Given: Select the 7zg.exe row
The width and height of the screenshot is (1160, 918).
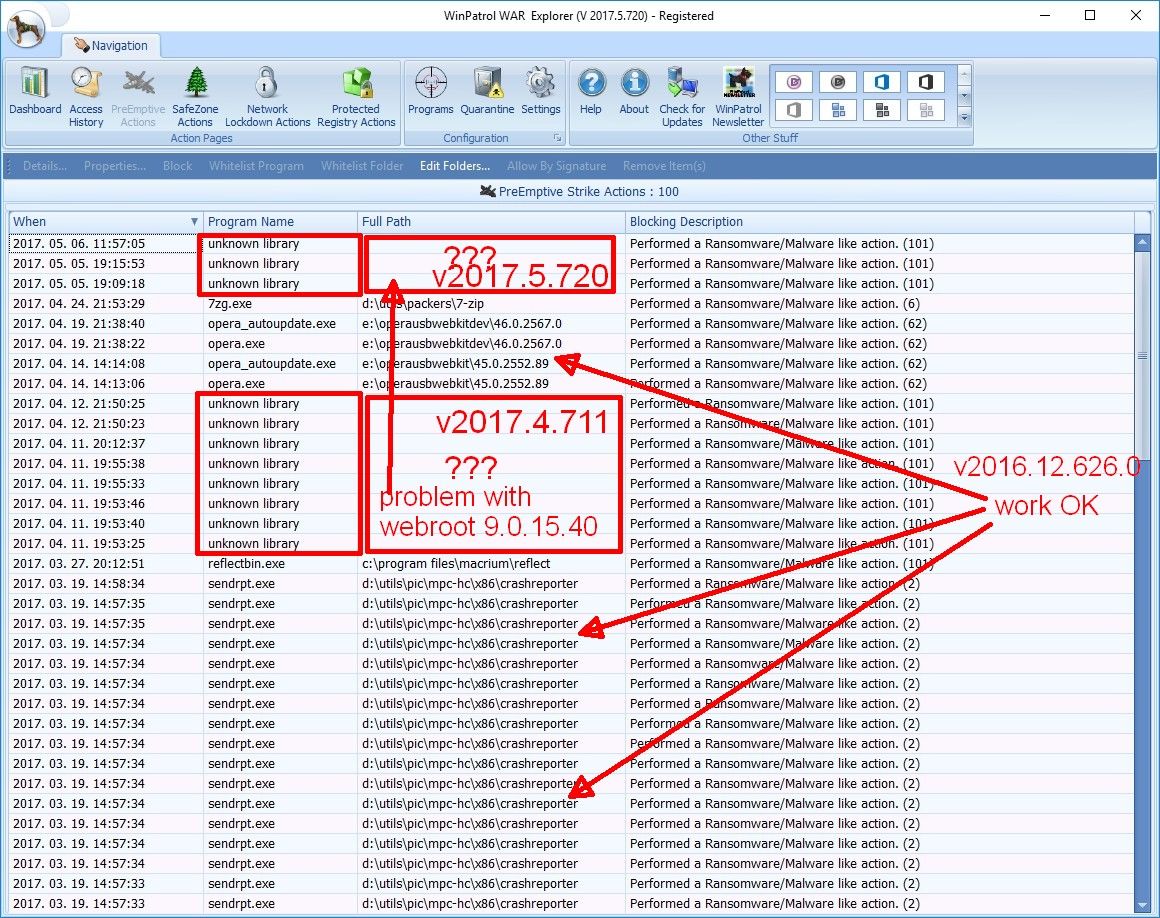Looking at the screenshot, I should pos(571,304).
